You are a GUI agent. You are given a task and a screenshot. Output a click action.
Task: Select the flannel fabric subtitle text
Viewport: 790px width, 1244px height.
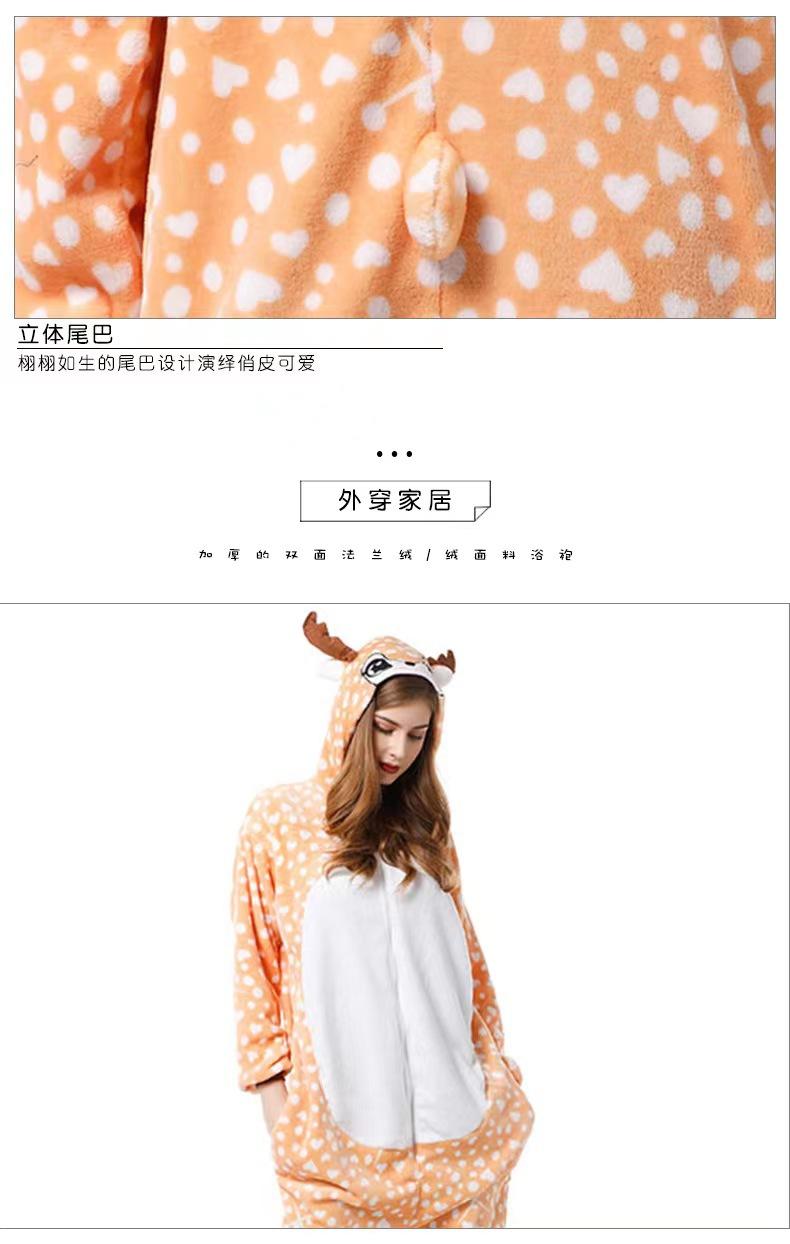point(386,555)
